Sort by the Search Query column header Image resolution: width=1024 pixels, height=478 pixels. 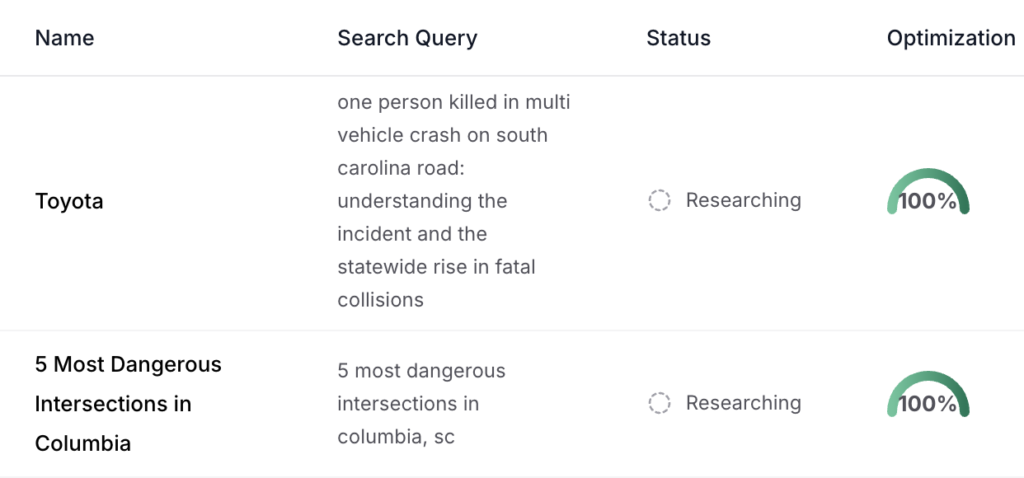[x=407, y=38]
